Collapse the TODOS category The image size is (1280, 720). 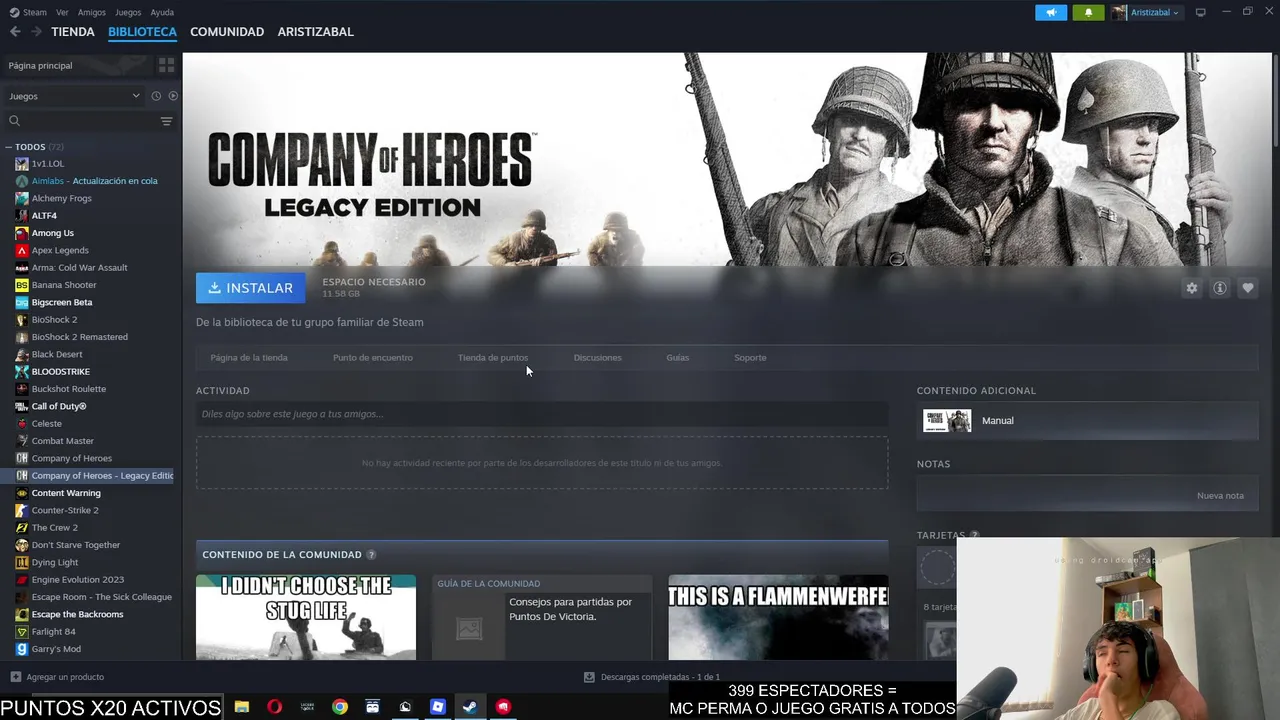[x=9, y=147]
